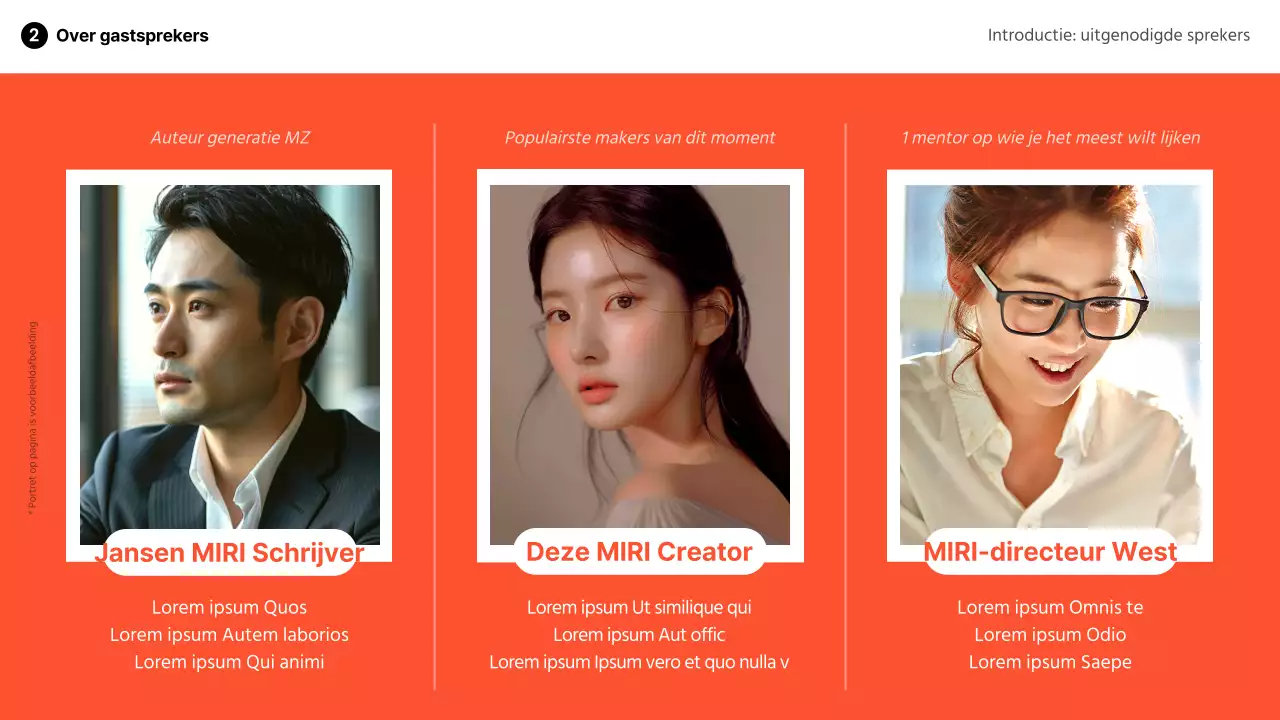Select 'Lorem ipsum Autem laborios' text line
The height and width of the screenshot is (720, 1280).
[229, 635]
